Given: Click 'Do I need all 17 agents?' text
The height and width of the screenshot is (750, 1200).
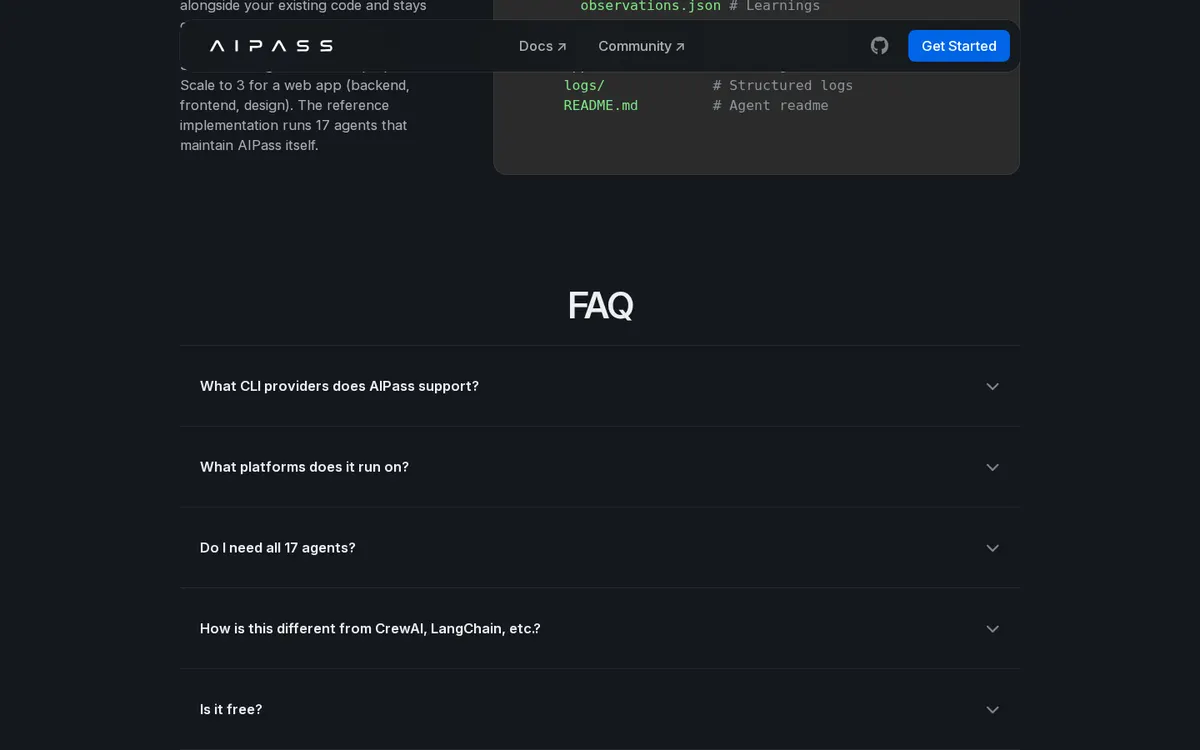Looking at the screenshot, I should click(x=278, y=548).
